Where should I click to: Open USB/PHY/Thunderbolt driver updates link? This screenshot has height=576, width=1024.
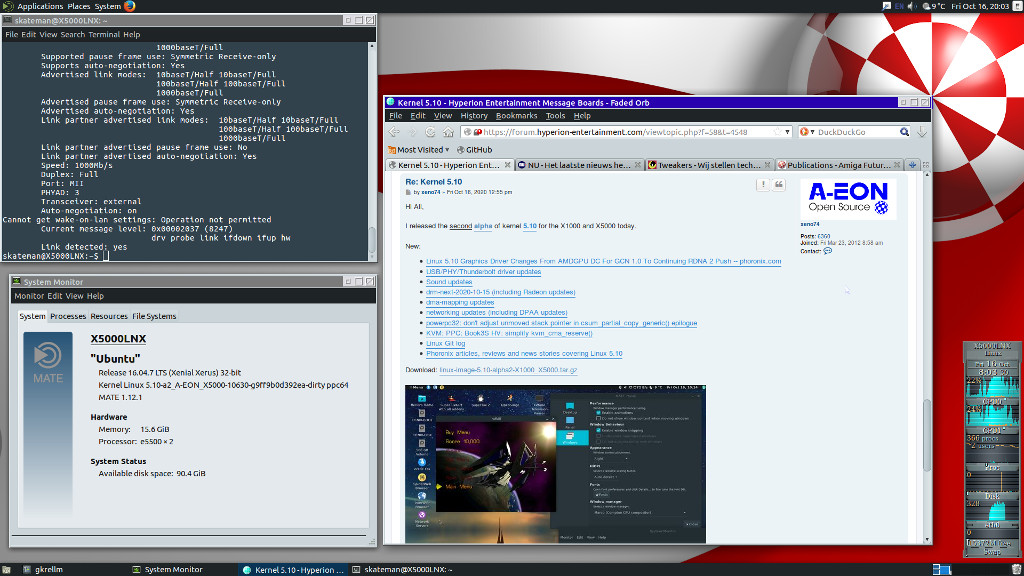click(483, 272)
